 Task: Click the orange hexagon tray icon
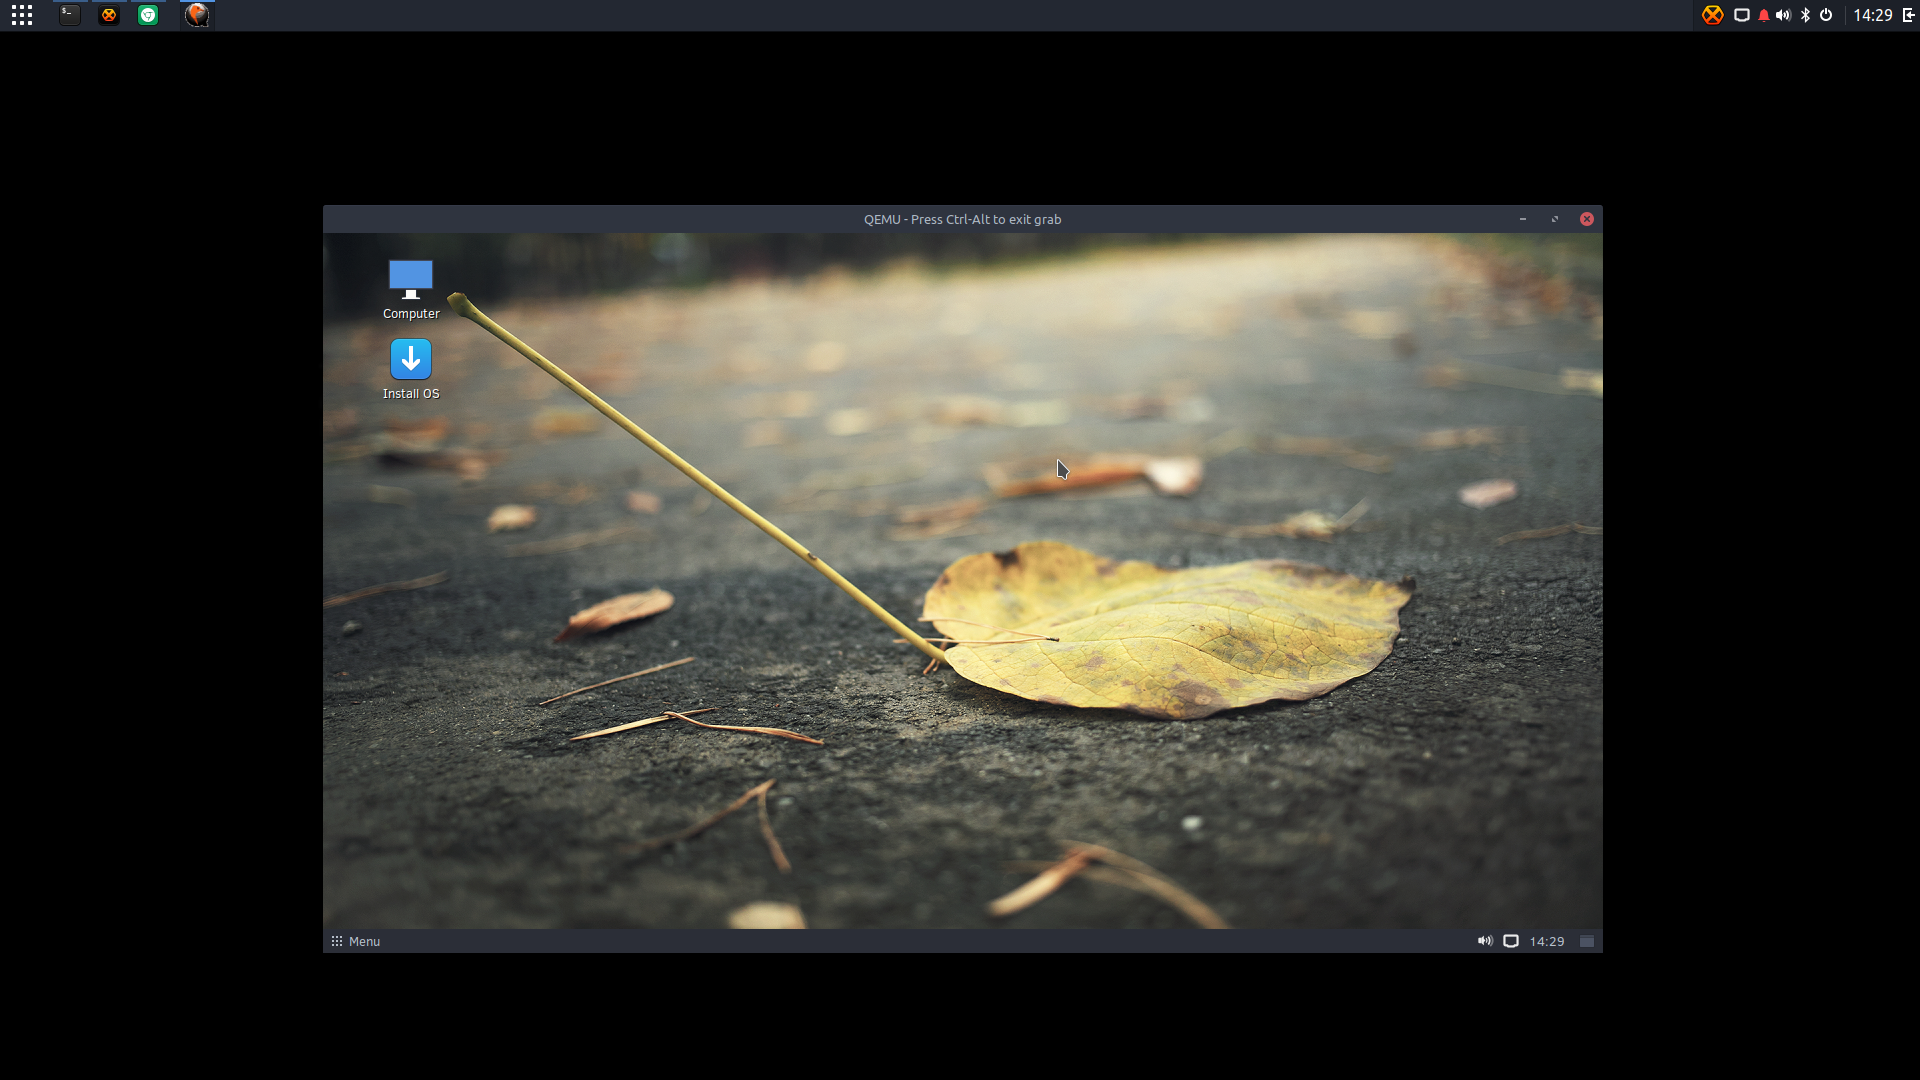[1713, 15]
